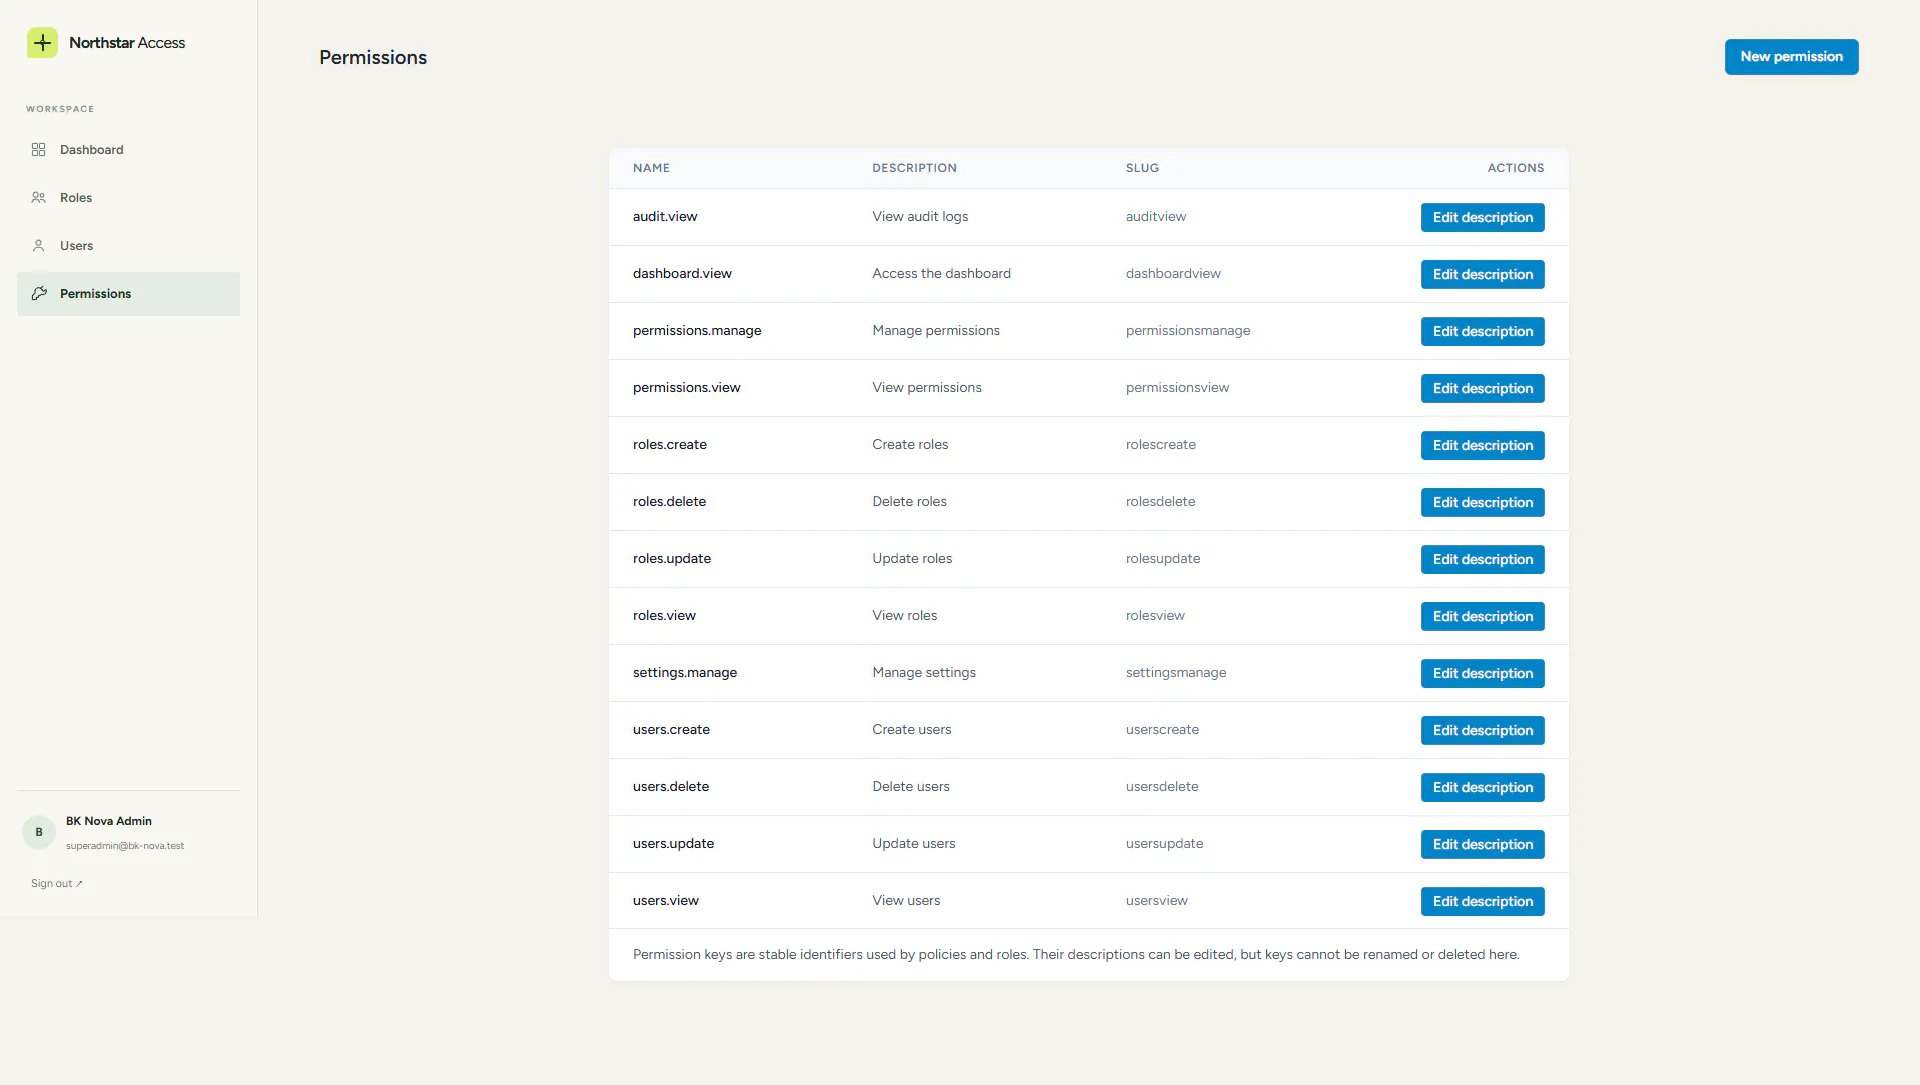
Task: Click the settings.manage name cell
Action: 685,673
